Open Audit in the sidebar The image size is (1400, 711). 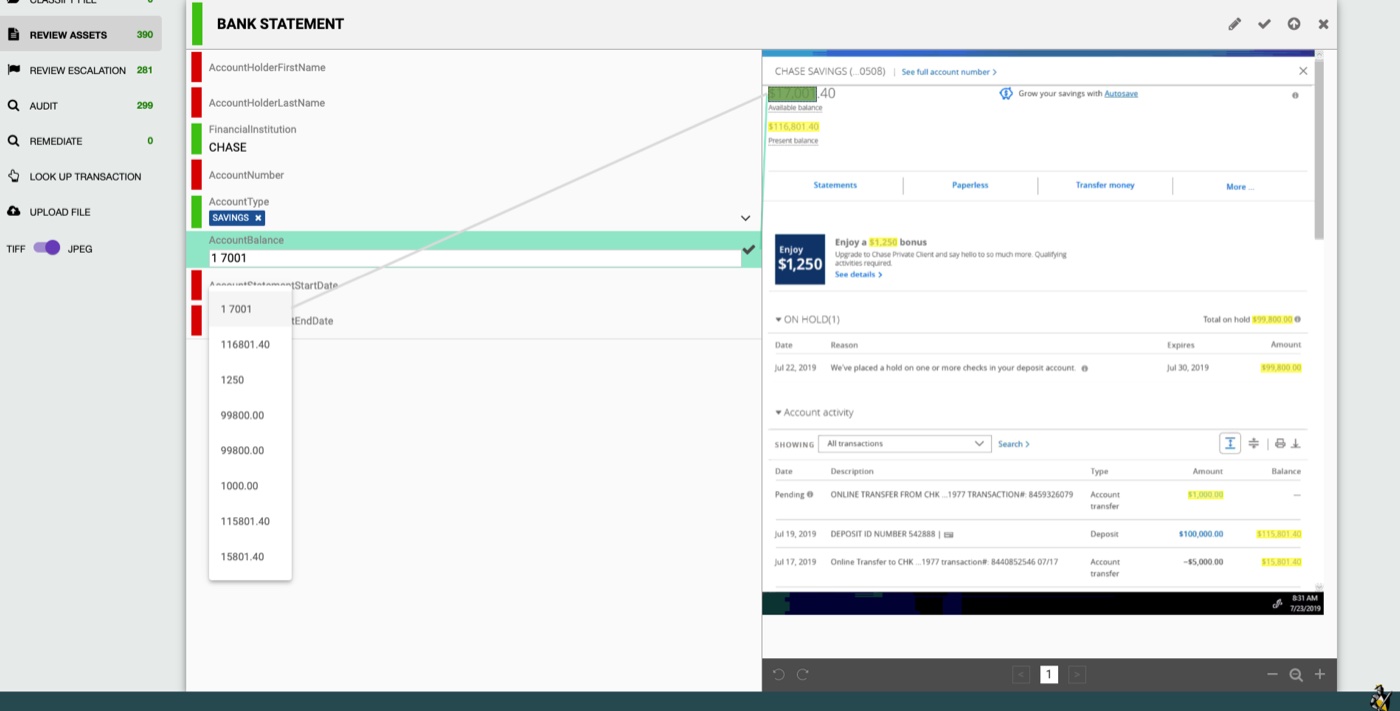coord(80,105)
